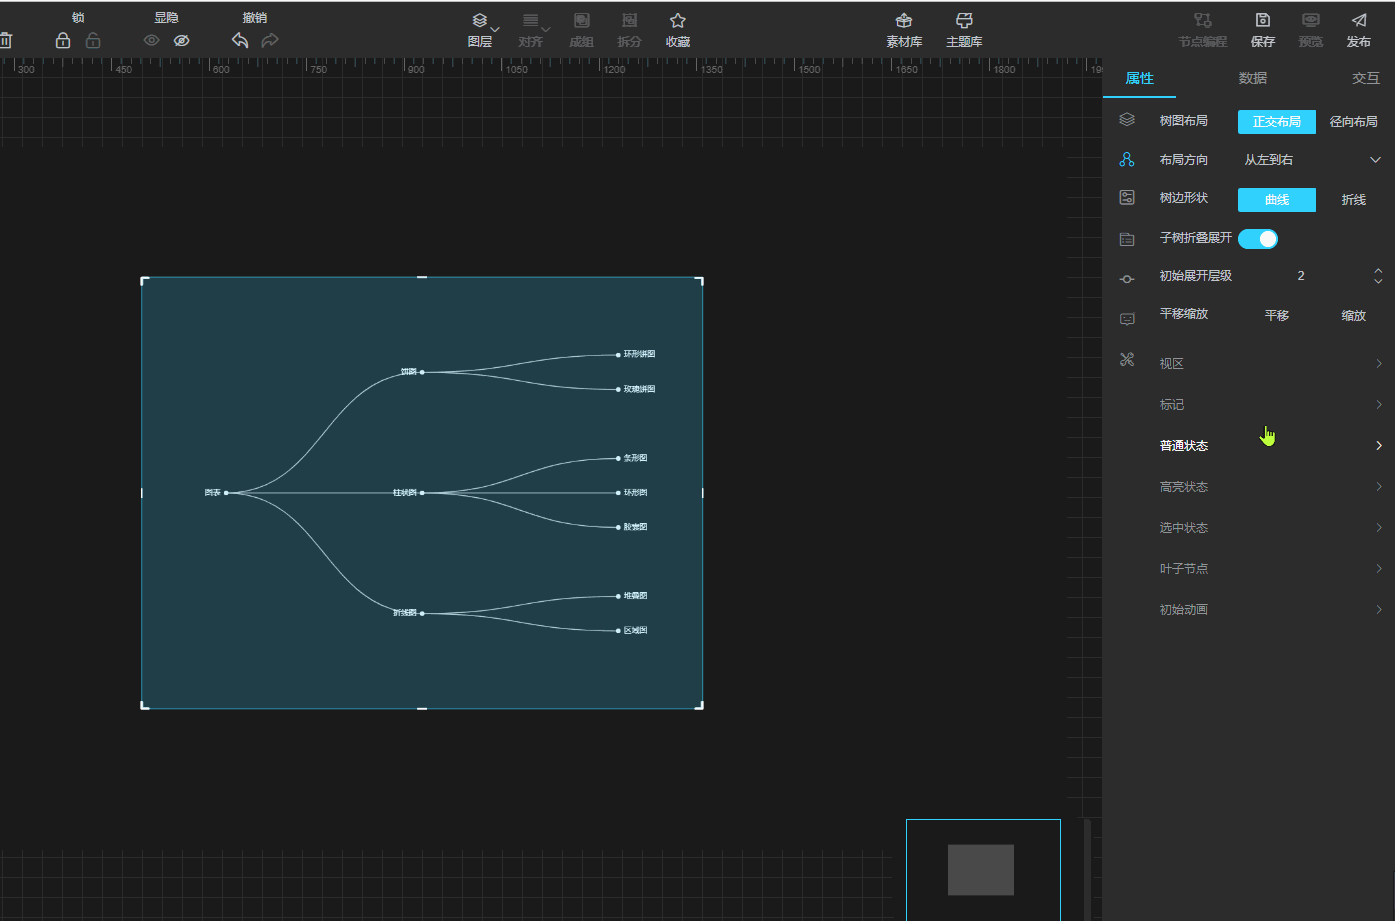Select 曲线 curved edge shape

point(1277,200)
